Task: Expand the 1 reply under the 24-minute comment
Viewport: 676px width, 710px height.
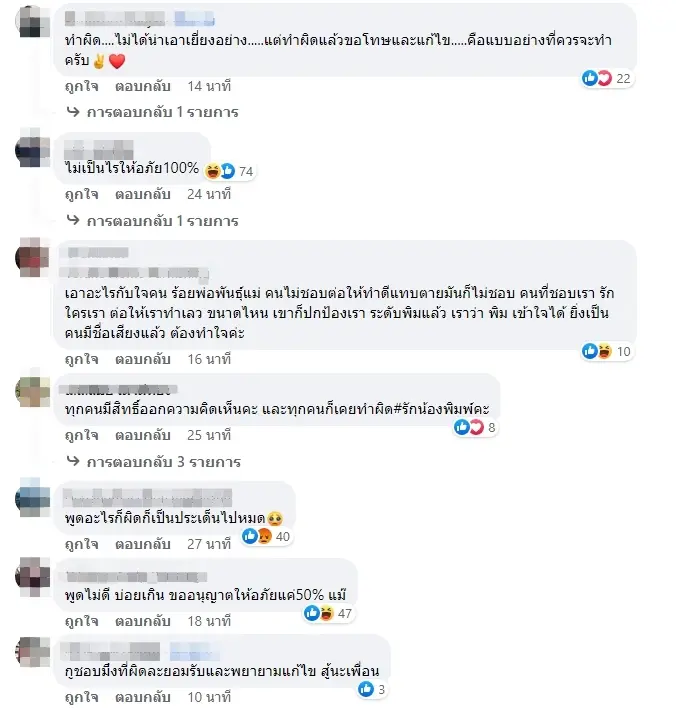Action: point(153,221)
